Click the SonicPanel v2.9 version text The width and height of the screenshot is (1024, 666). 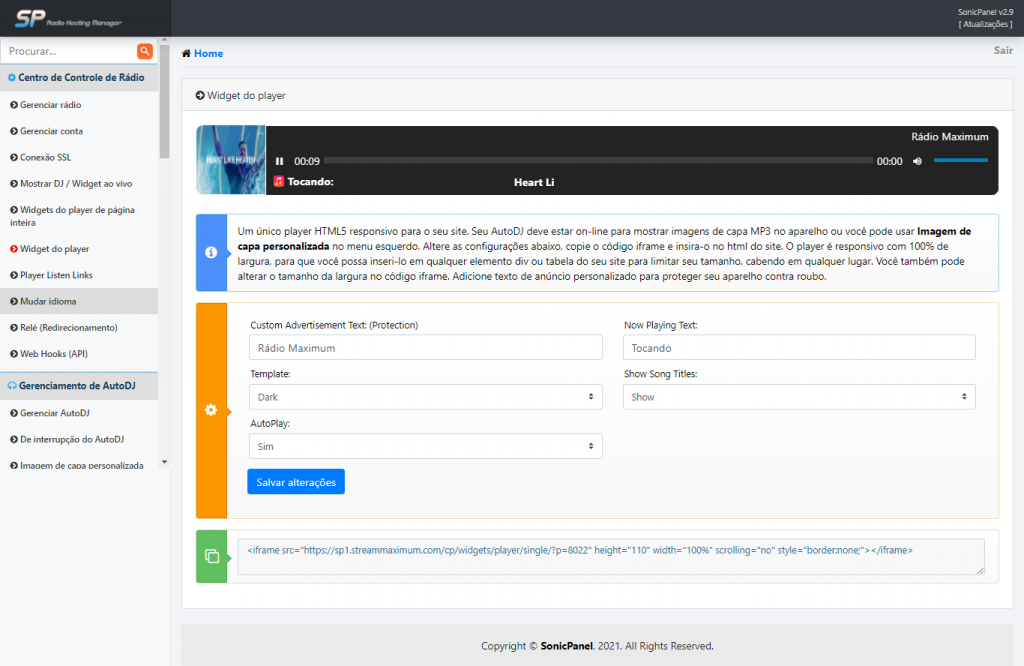(x=985, y=12)
